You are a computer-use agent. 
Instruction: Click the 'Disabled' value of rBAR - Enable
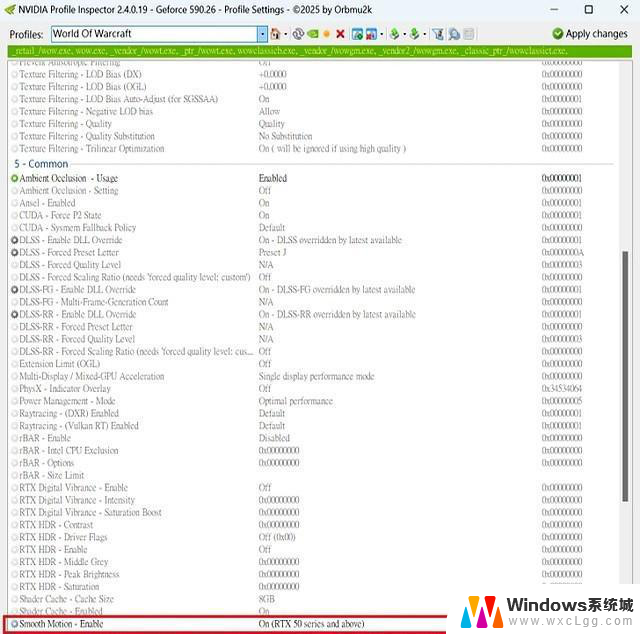coord(274,438)
